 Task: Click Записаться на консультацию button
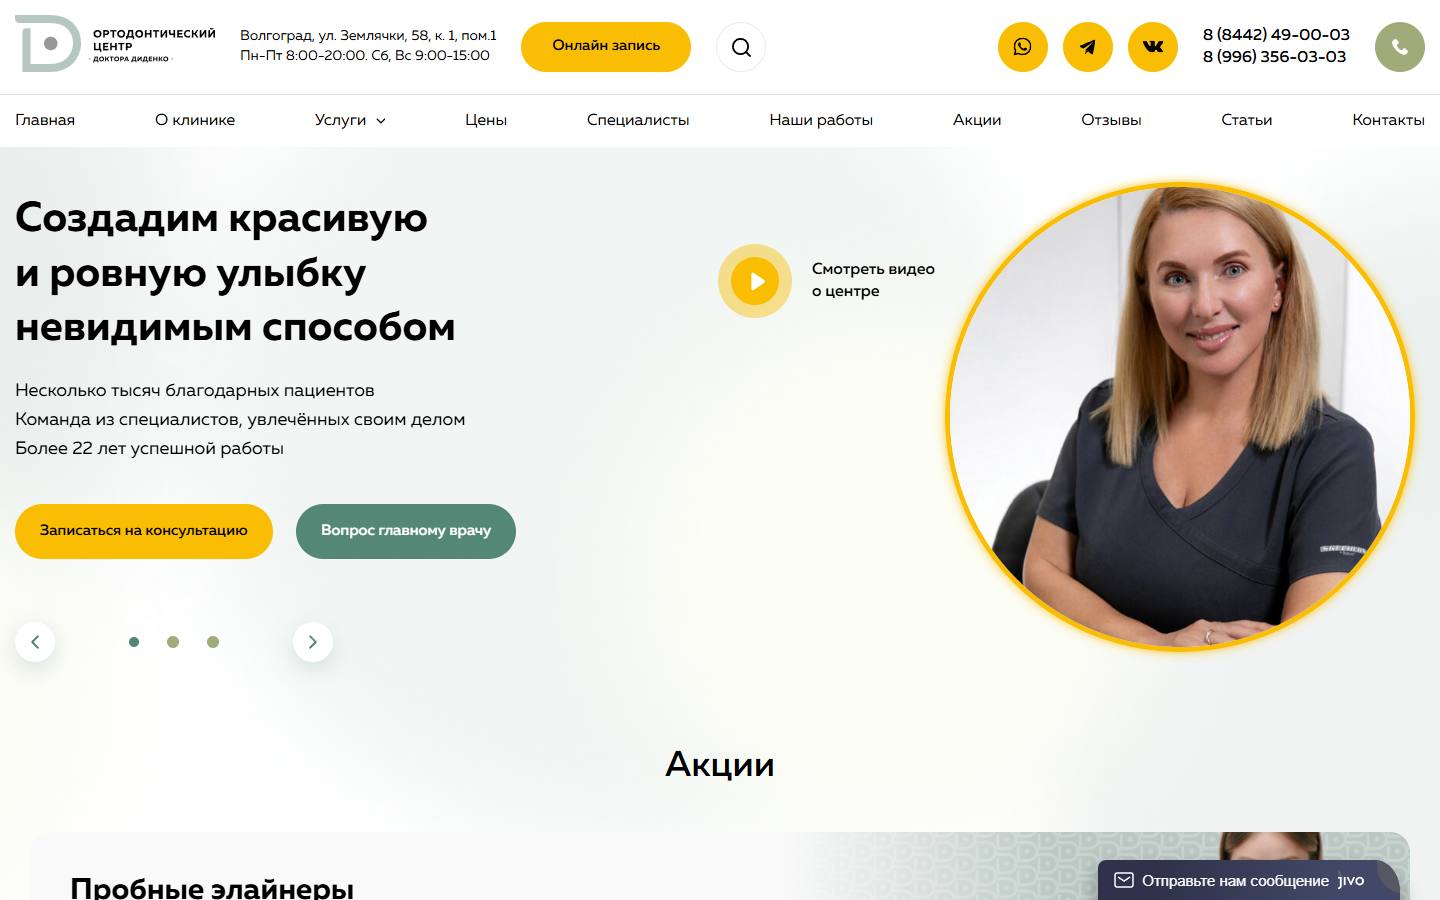point(144,531)
